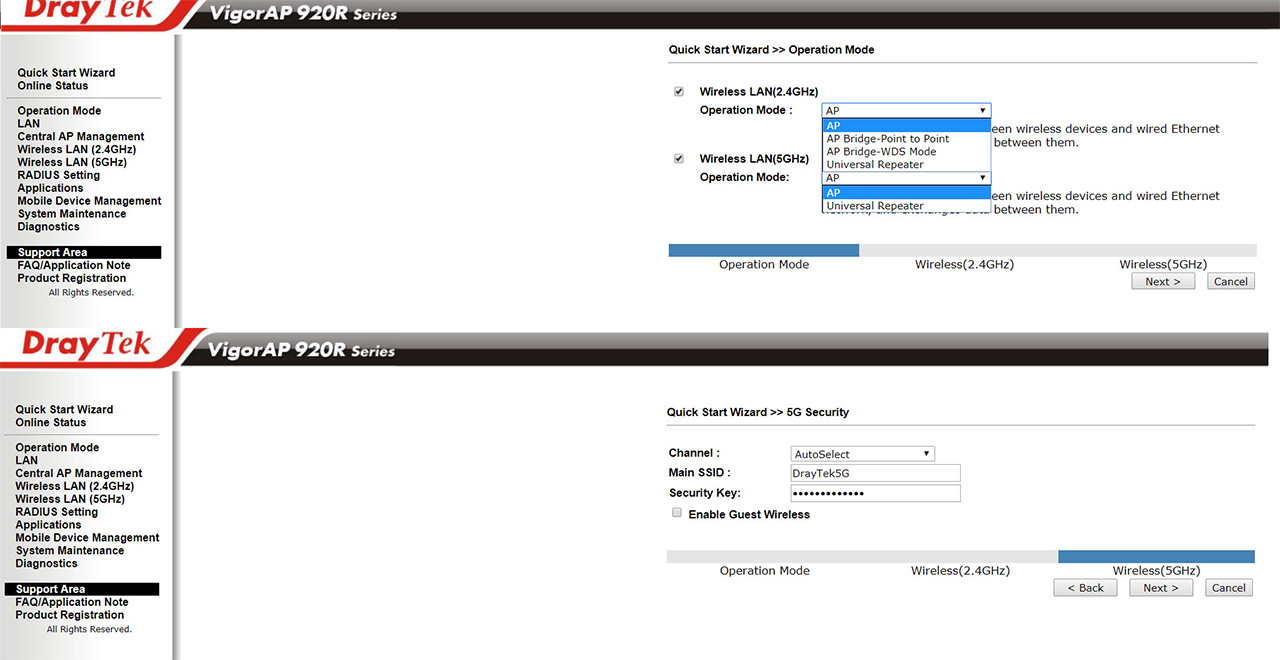Open System Maintenance in Operation Mode page sidebar
Viewport: 1280px width, 660px height.
72,214
